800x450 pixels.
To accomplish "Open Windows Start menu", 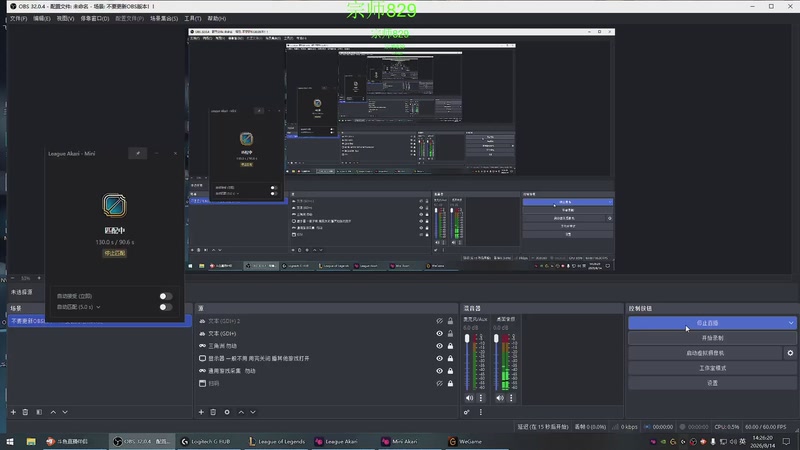I will pyautogui.click(x=10, y=441).
